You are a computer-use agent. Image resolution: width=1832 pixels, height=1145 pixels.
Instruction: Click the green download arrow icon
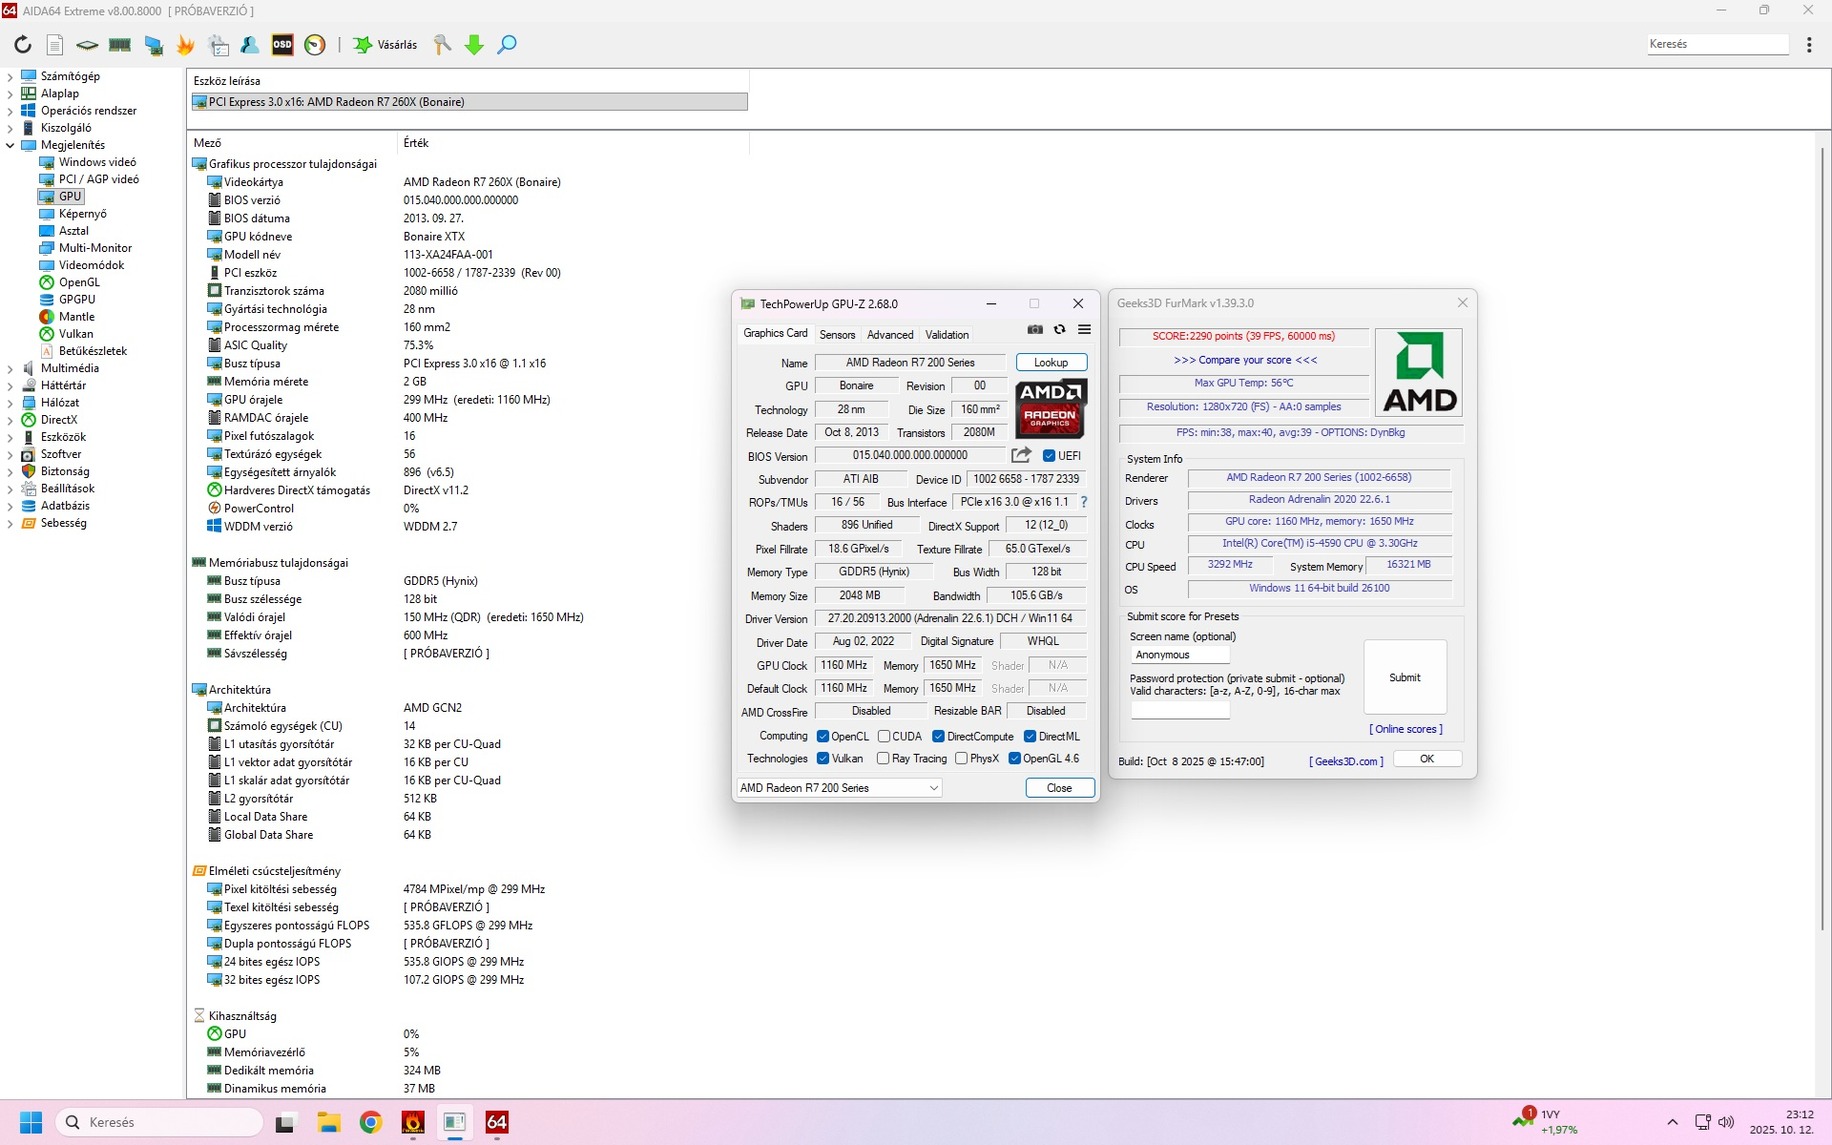point(475,44)
